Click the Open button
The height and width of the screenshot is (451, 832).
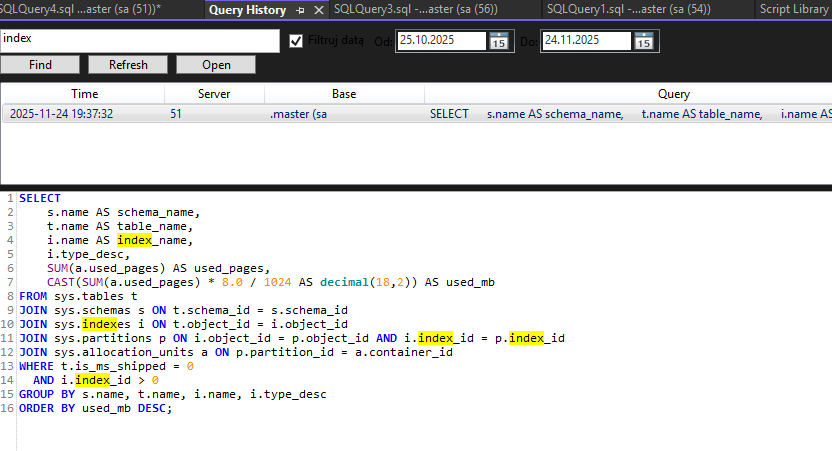click(x=216, y=65)
